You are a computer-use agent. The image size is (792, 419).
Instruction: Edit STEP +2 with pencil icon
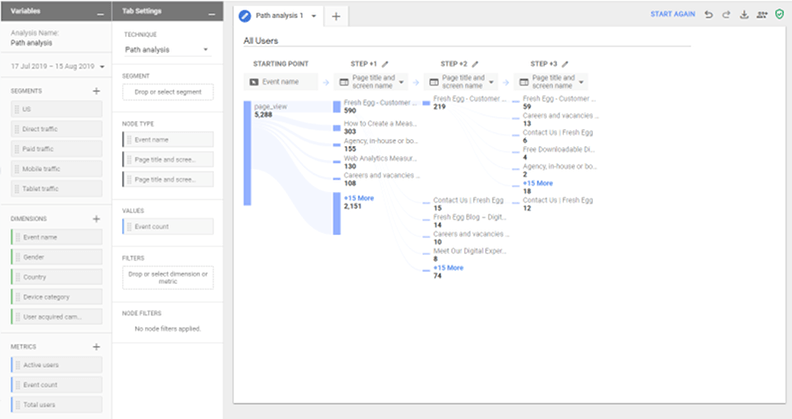tap(475, 64)
